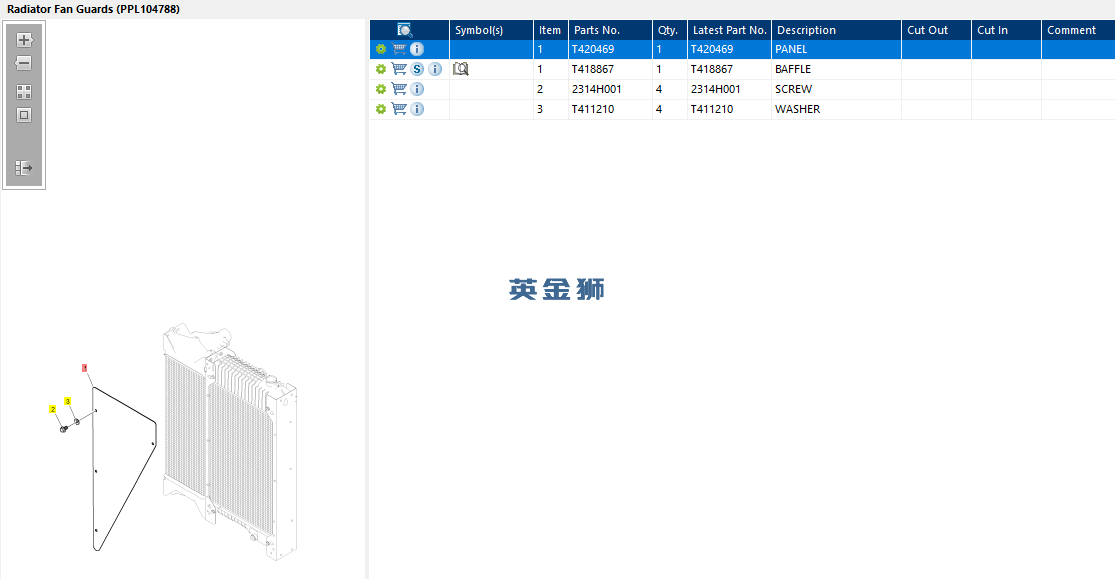Click latest part number T418867
The image size is (1115, 579).
[730, 69]
